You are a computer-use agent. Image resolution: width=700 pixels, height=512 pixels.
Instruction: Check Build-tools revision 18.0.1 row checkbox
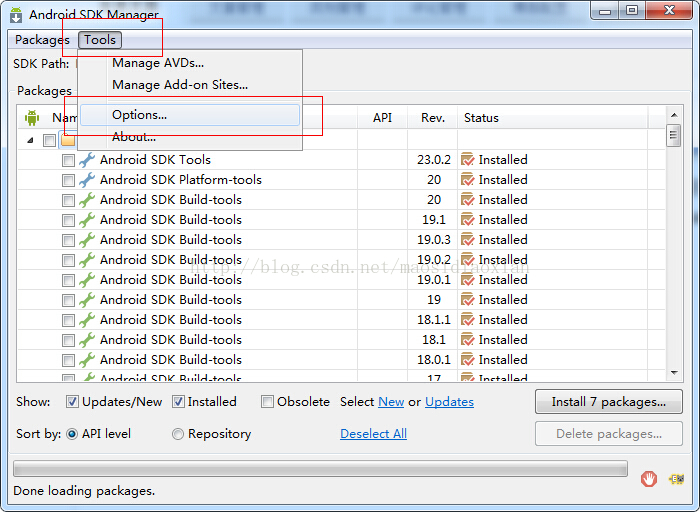[x=68, y=360]
